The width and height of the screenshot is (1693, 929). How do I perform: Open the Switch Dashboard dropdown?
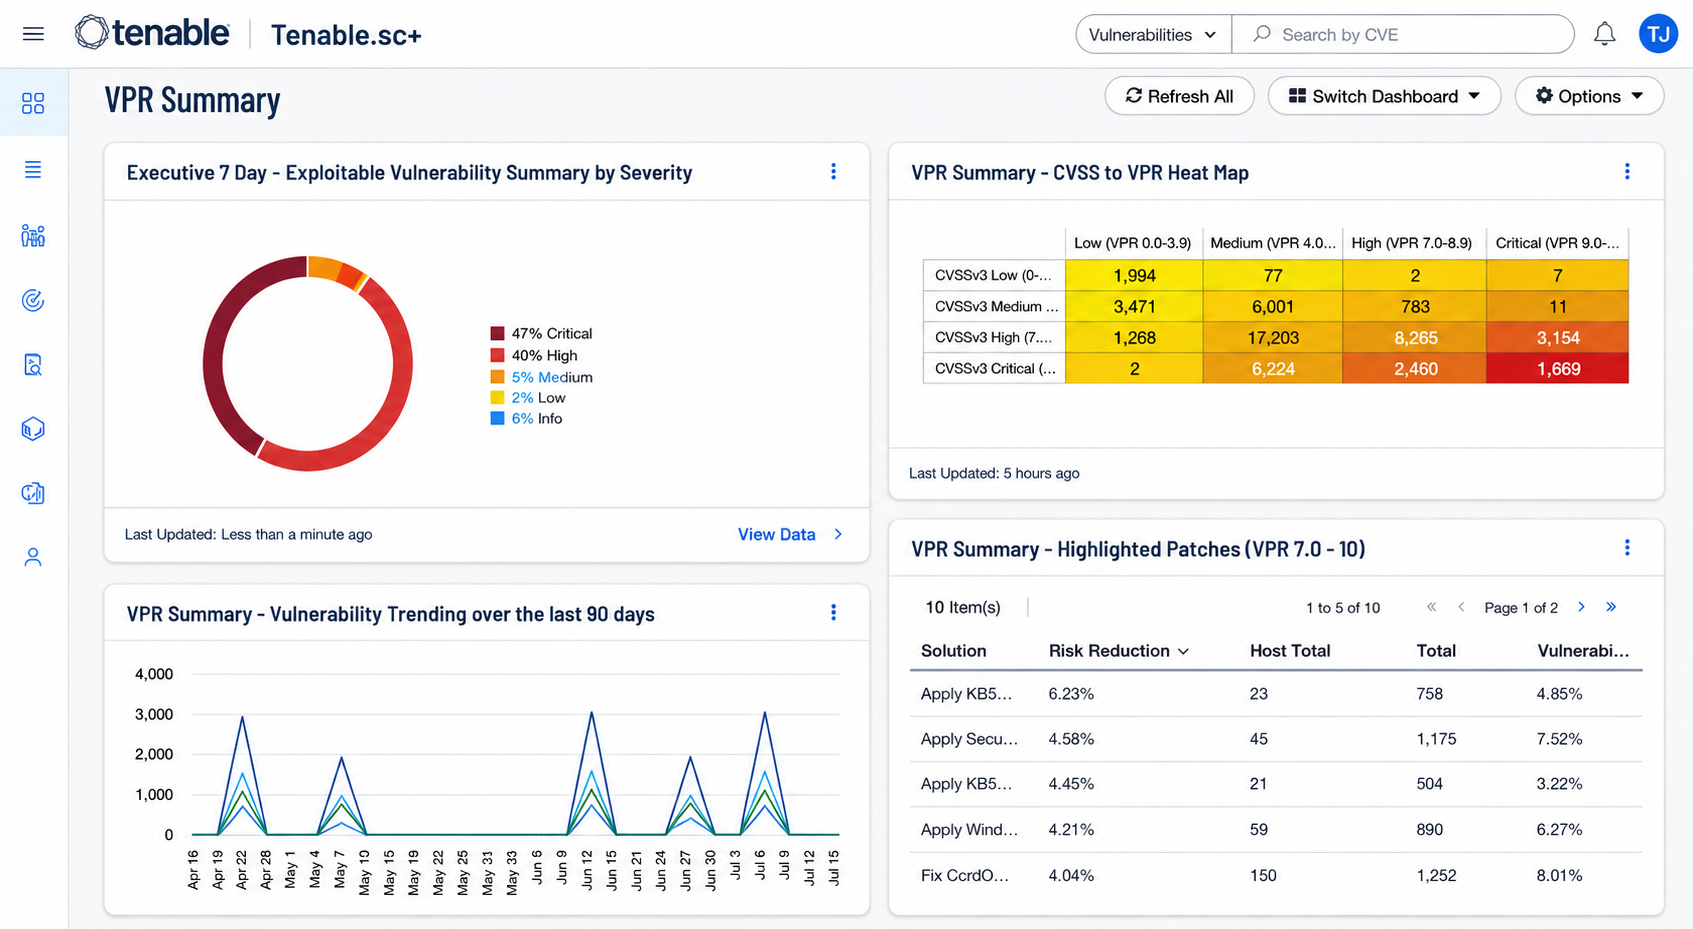click(x=1384, y=96)
